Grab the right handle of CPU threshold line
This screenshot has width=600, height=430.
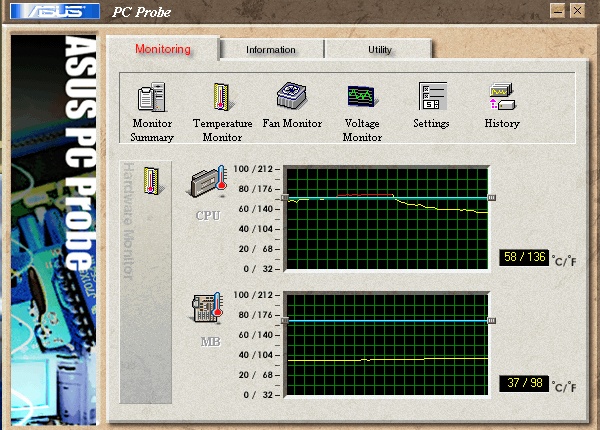click(492, 197)
